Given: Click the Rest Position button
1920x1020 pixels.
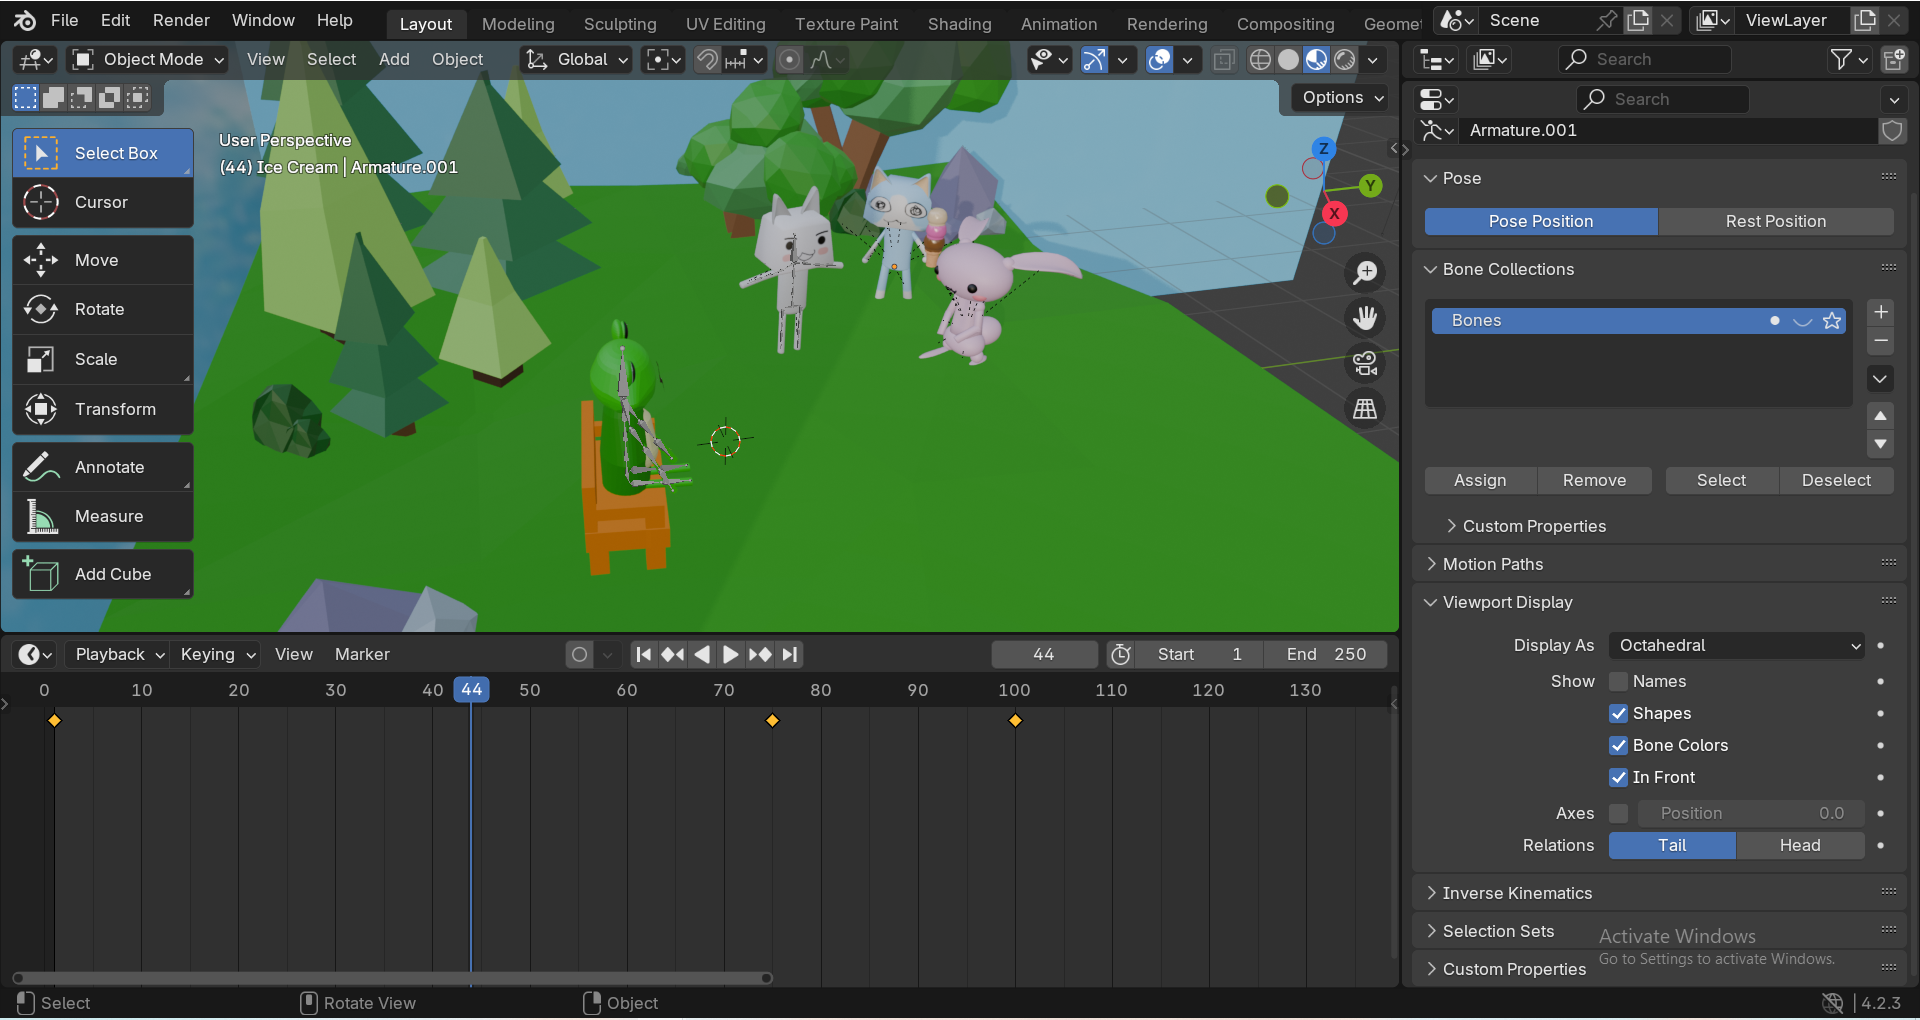Looking at the screenshot, I should (x=1775, y=222).
